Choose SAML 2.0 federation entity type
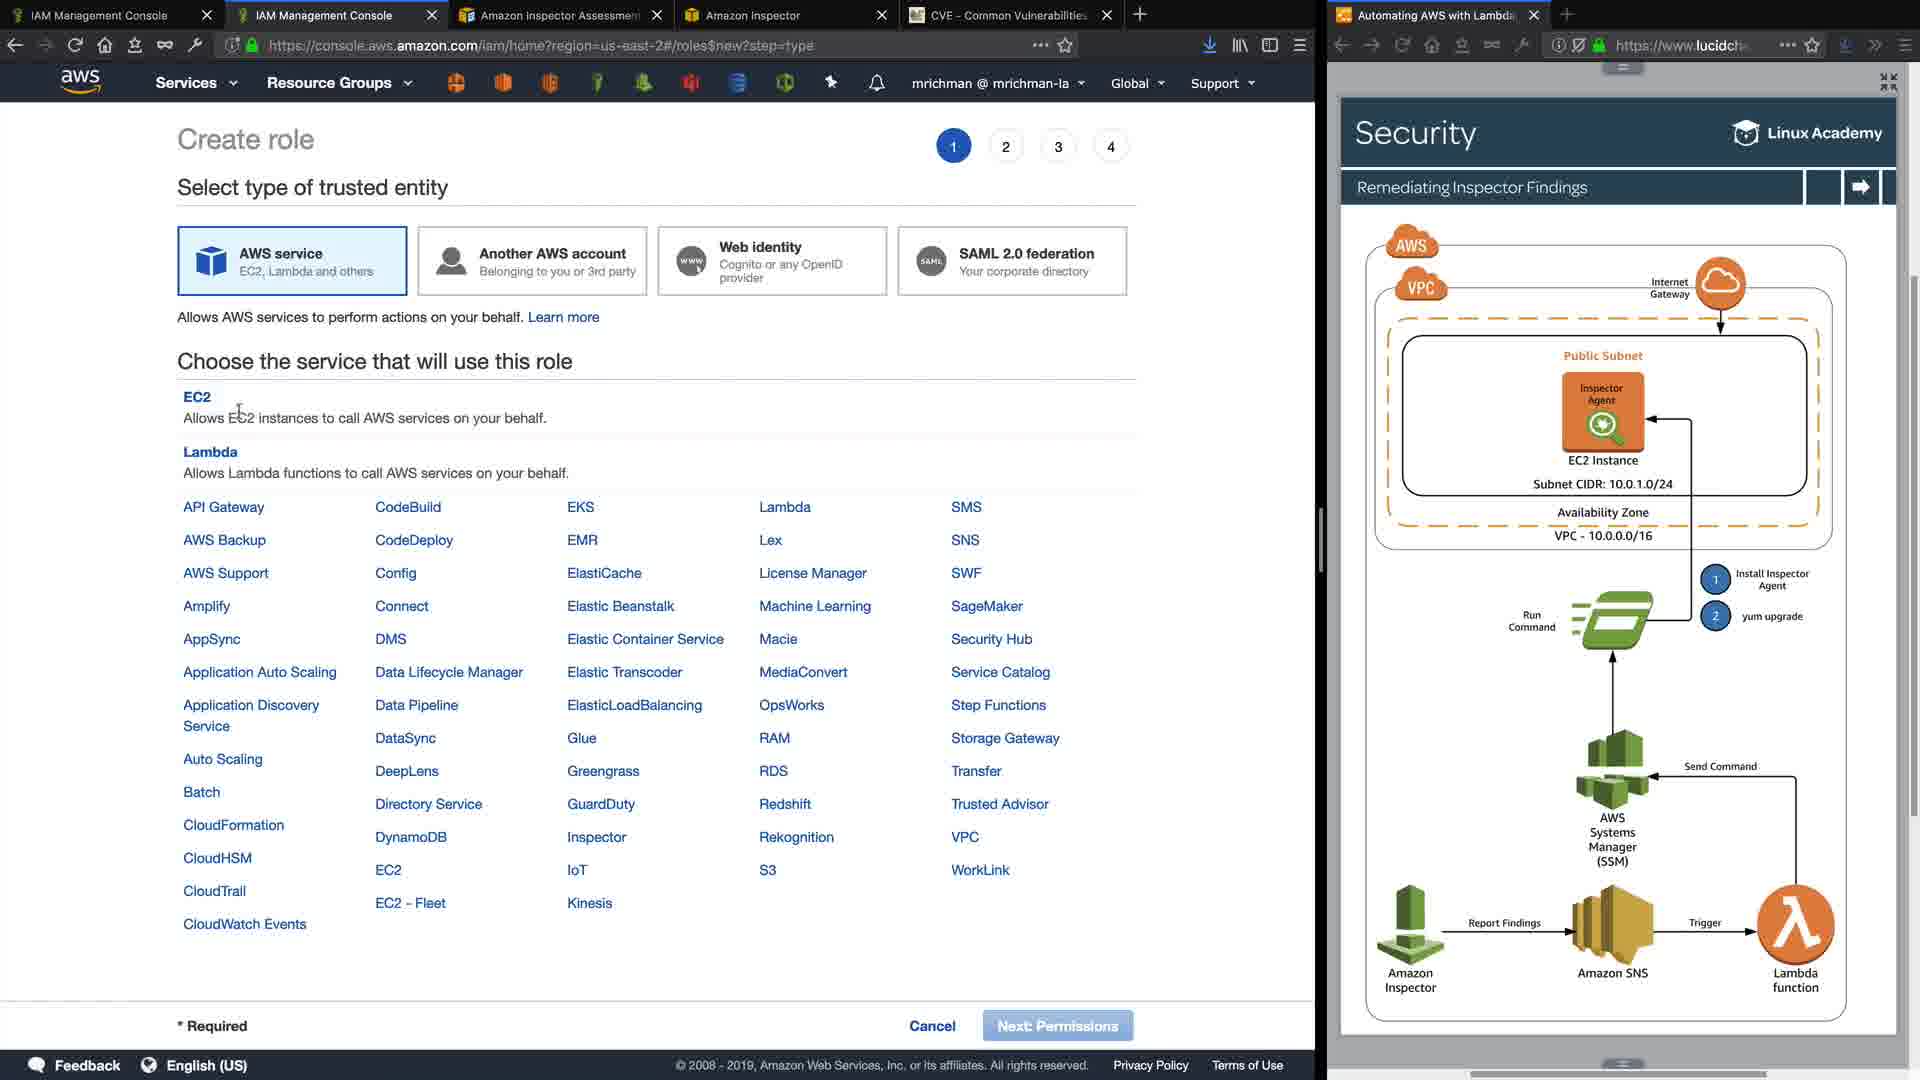Viewport: 1920px width, 1080px height. 1012,261
